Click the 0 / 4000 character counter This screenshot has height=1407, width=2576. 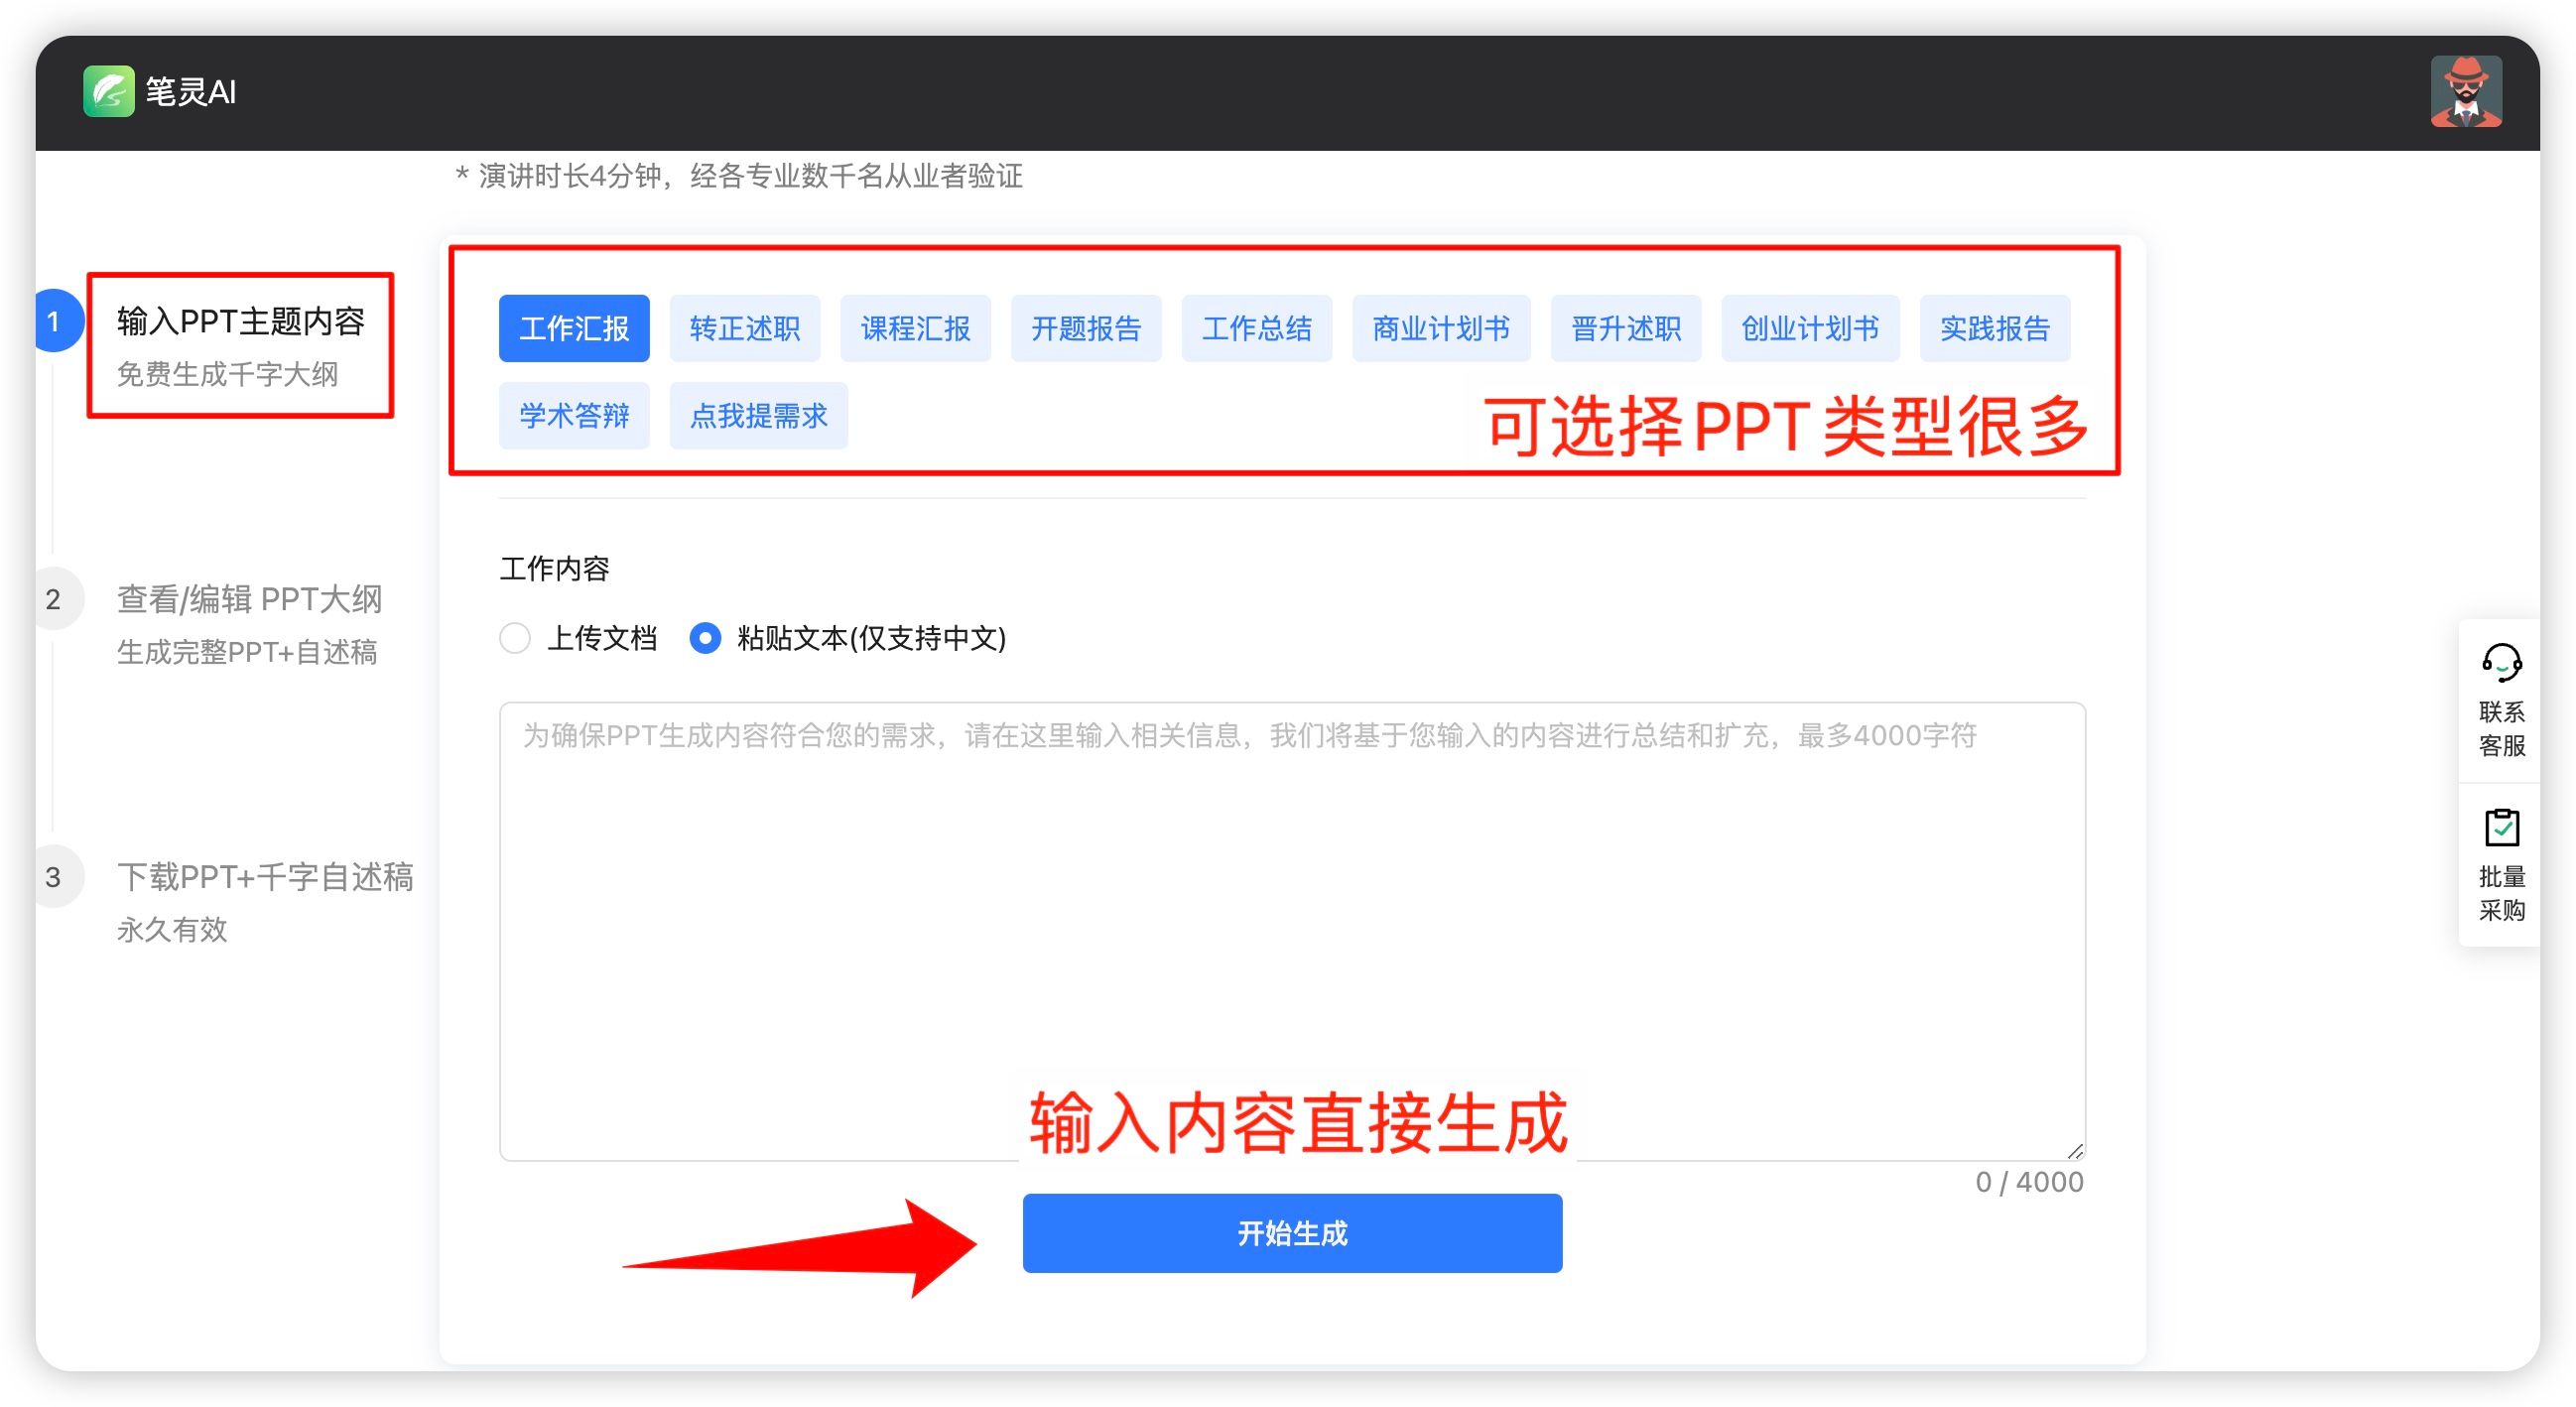click(2029, 1182)
